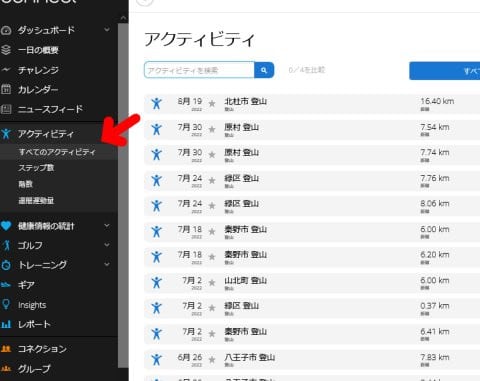Click the stopwatch icon beside トレーニング
Viewport: 480px width, 381px height.
tap(6, 265)
